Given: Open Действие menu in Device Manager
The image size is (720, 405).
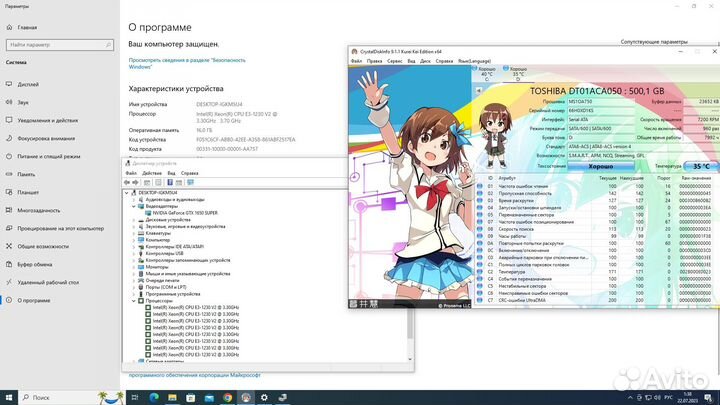Looking at the screenshot, I should 152,173.
